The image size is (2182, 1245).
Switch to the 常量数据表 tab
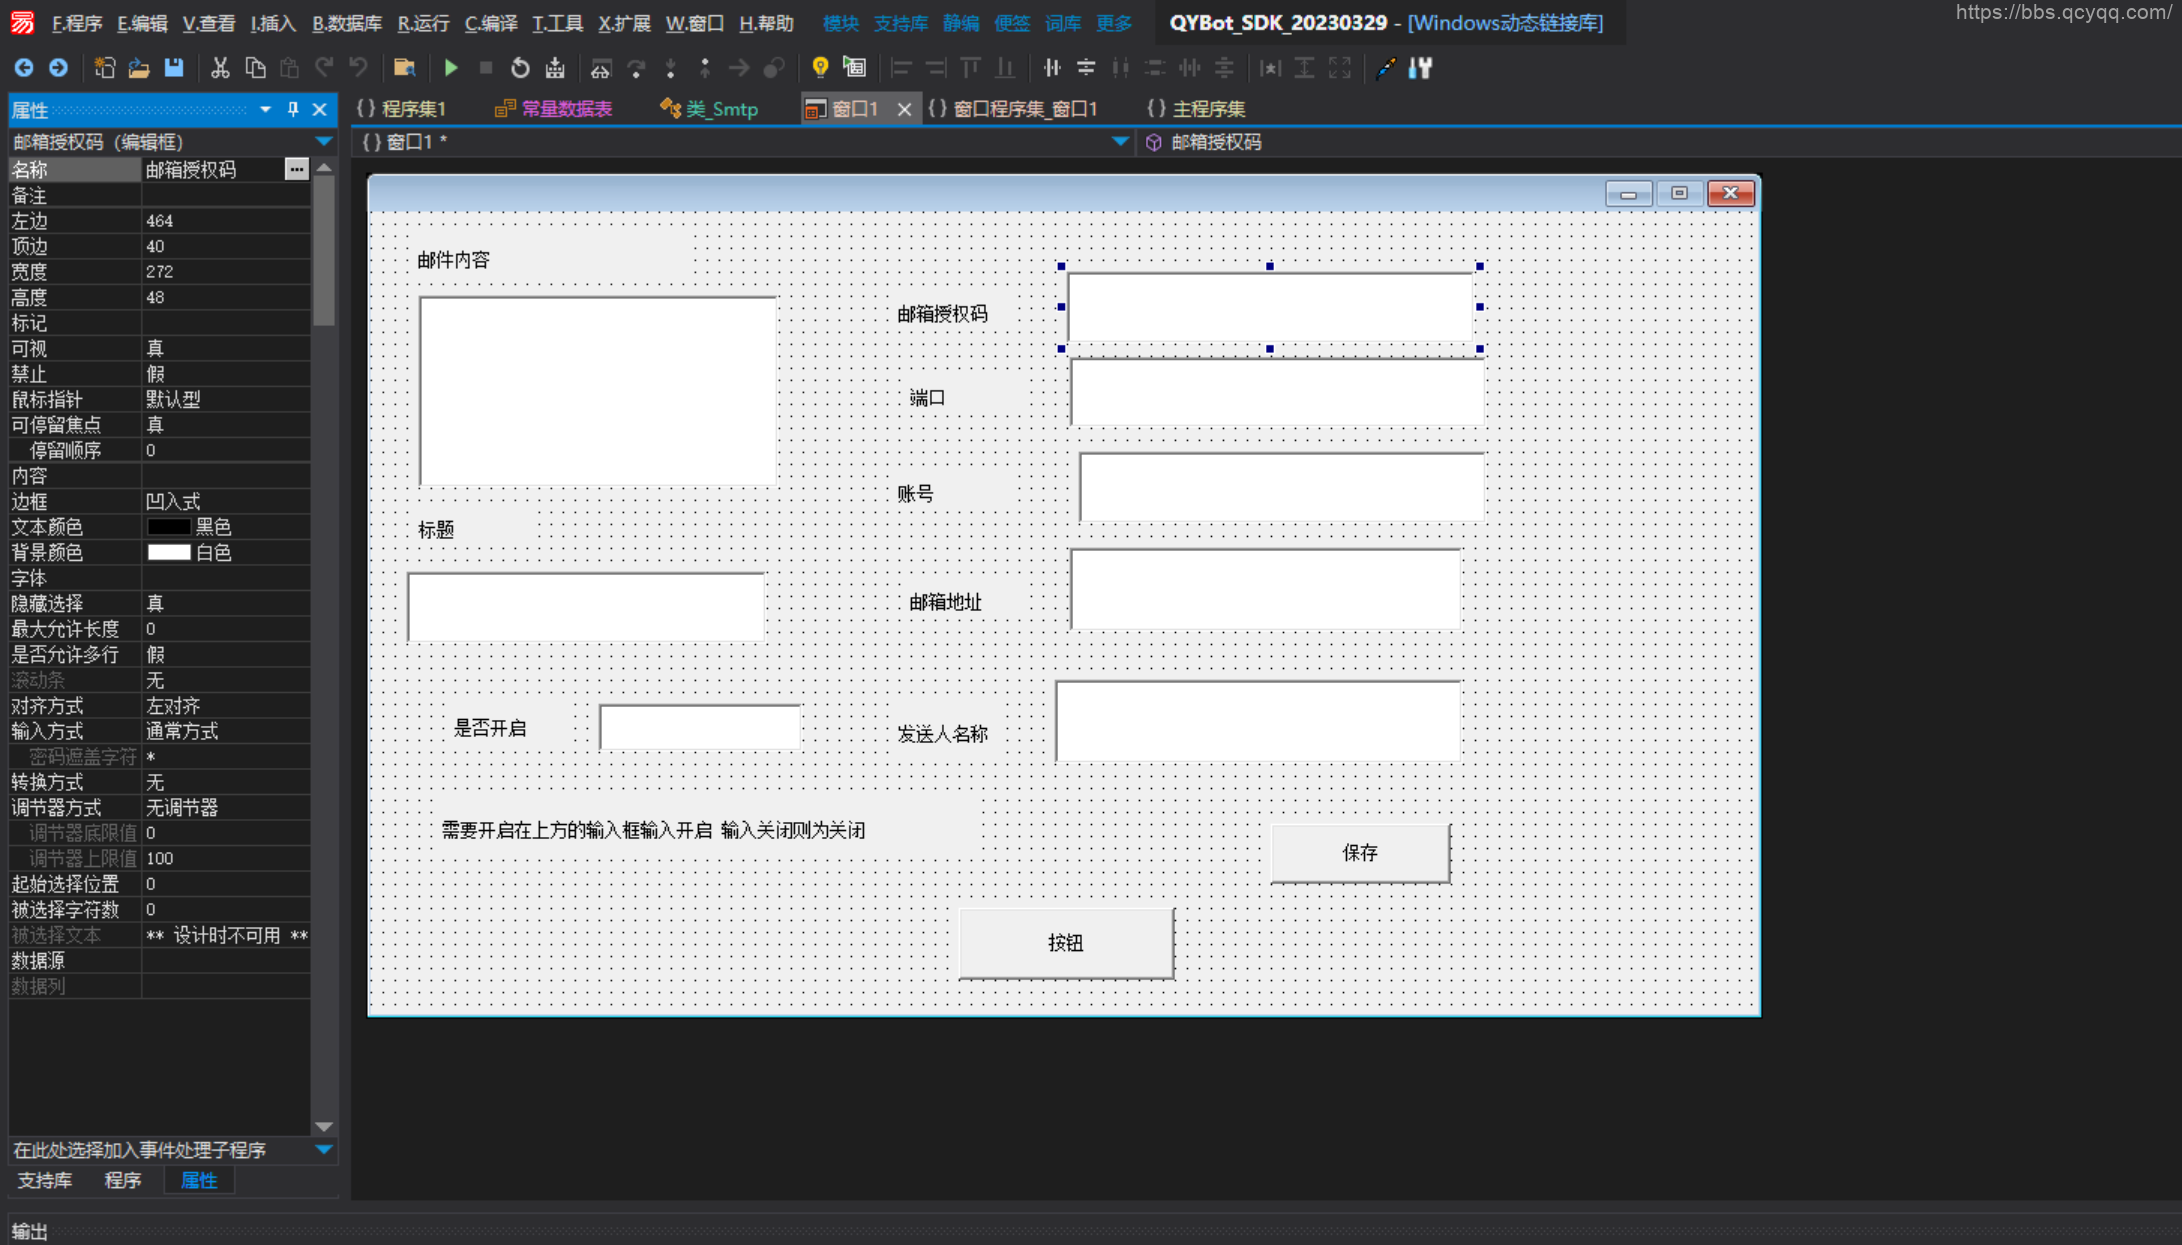(554, 109)
